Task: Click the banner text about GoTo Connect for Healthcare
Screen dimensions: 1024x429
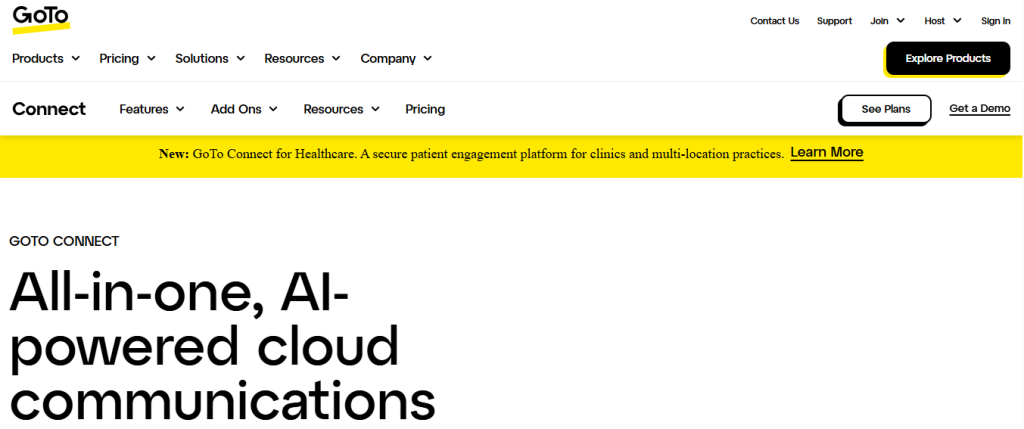Action: tap(471, 154)
